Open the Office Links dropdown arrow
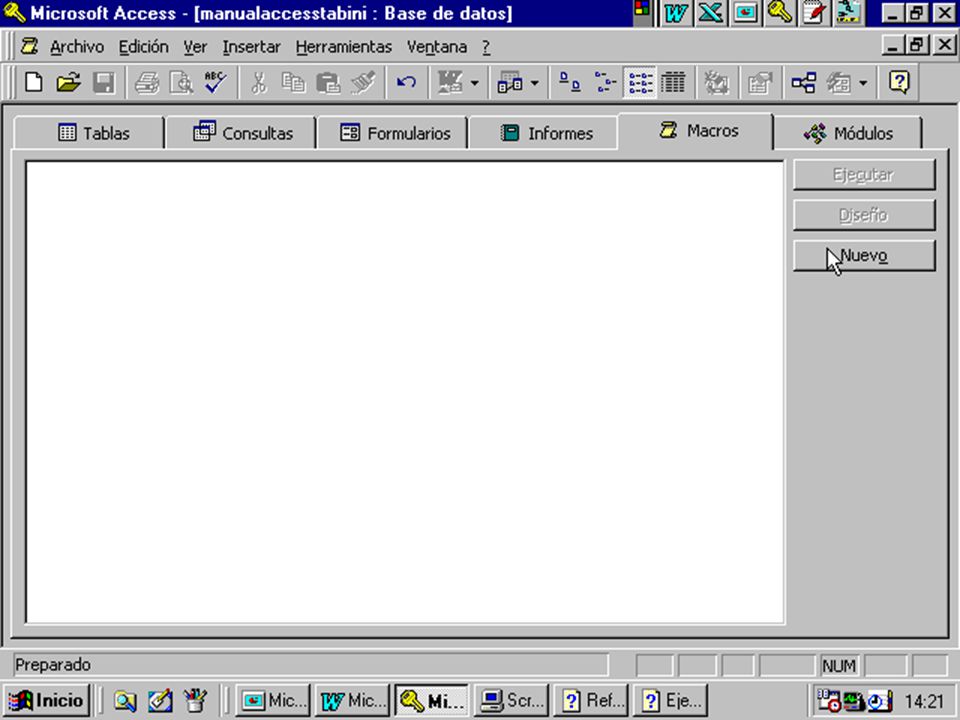Viewport: 960px width, 720px height. click(x=474, y=83)
